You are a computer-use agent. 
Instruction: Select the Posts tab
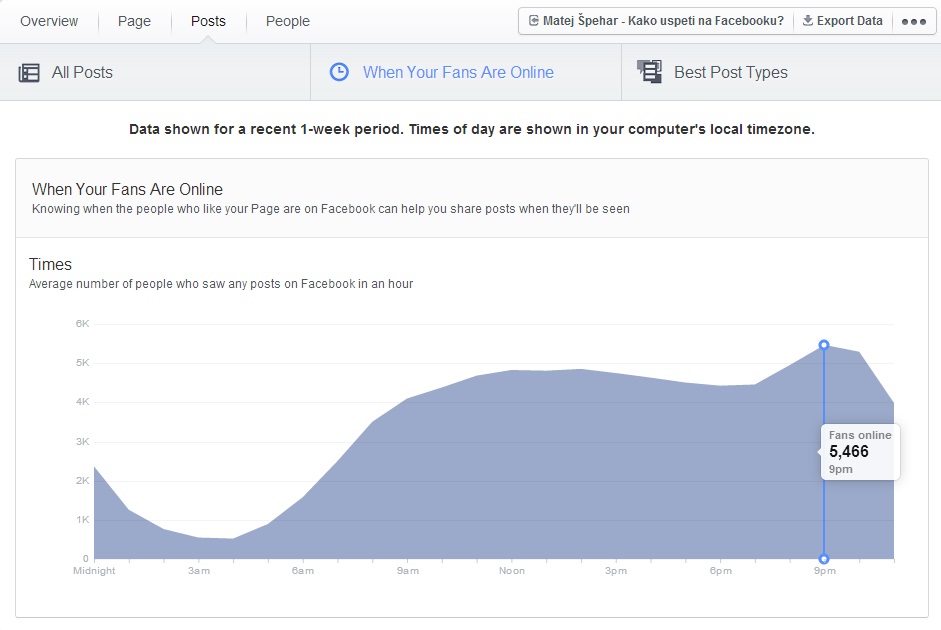208,22
